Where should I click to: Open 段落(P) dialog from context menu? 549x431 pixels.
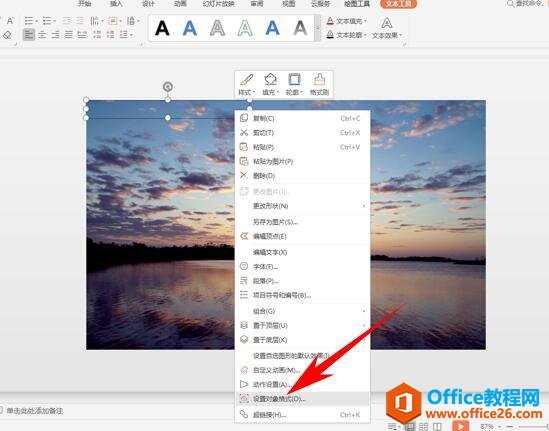coord(303,281)
